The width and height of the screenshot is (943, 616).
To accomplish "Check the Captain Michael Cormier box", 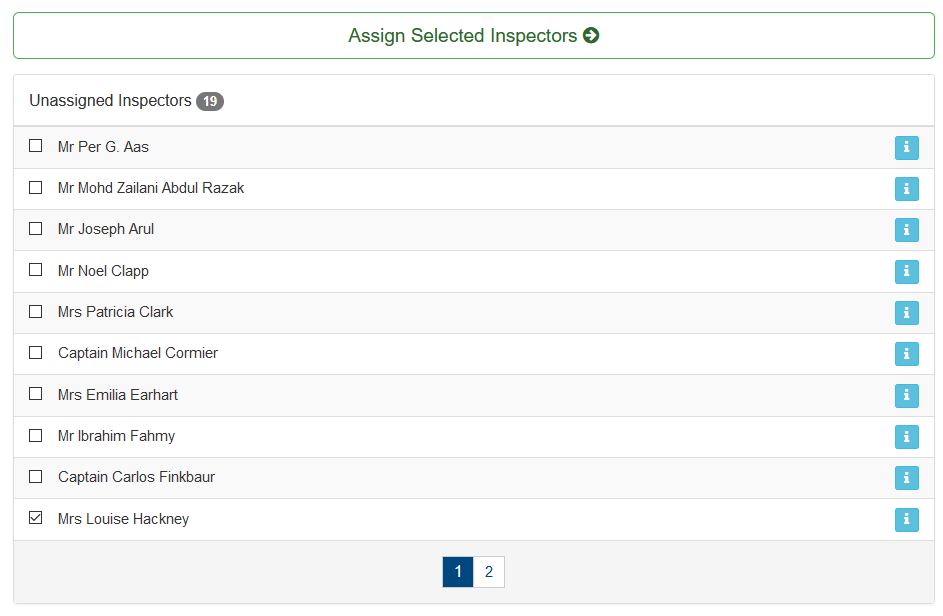I will pos(35,352).
